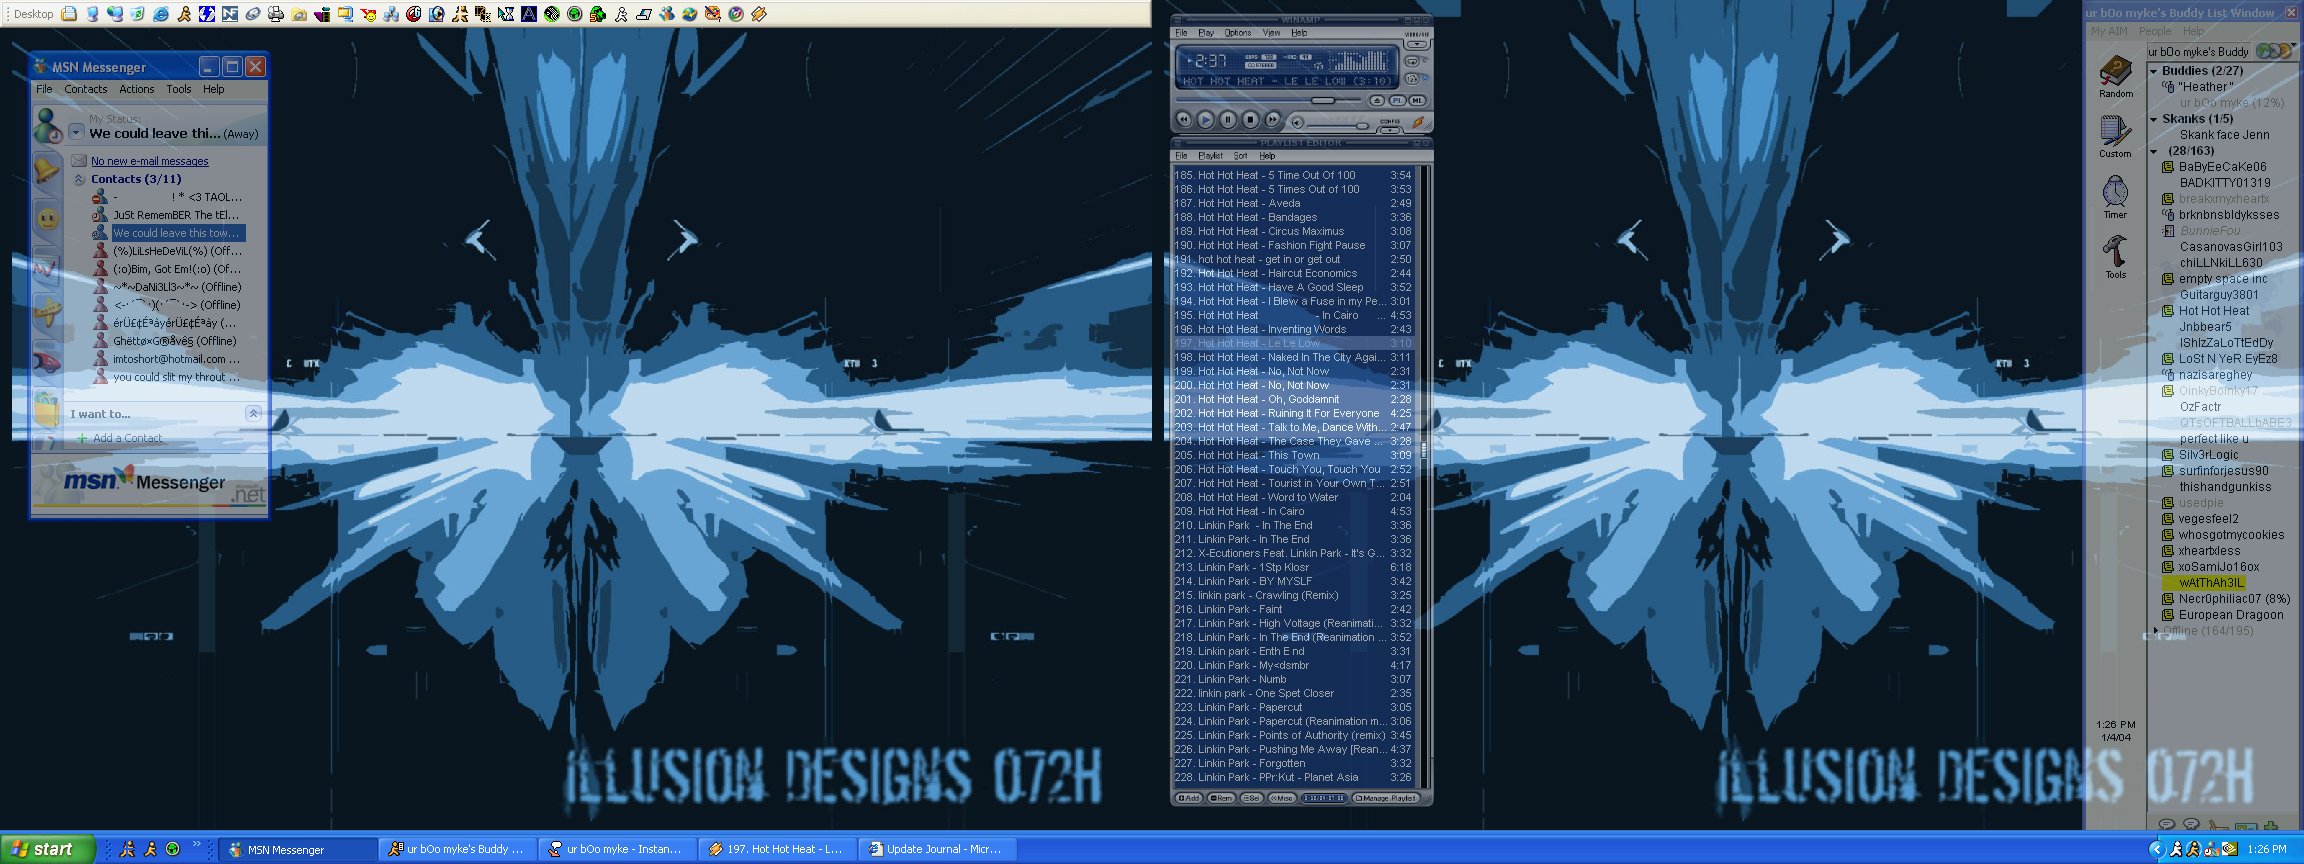Click MSN red car tab icon
2304x864 pixels.
click(x=46, y=360)
